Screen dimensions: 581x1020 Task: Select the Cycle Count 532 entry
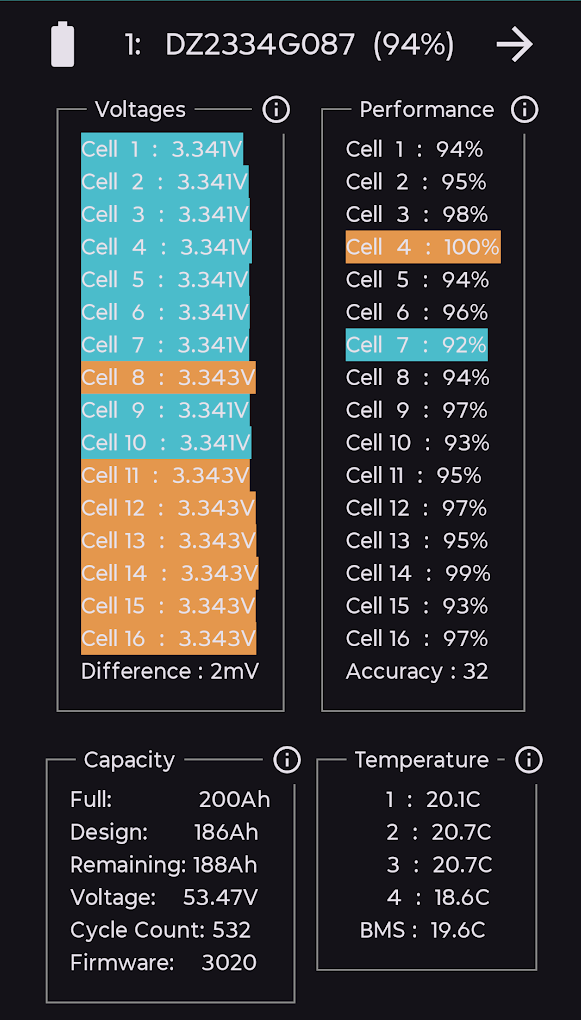tap(161, 930)
